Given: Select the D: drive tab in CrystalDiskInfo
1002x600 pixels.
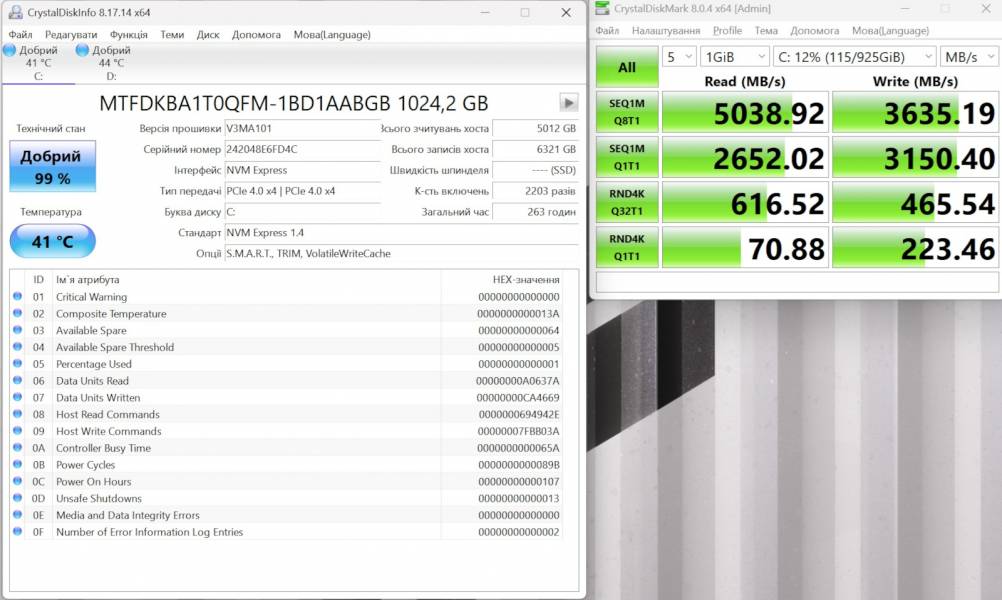Looking at the screenshot, I should (x=111, y=63).
